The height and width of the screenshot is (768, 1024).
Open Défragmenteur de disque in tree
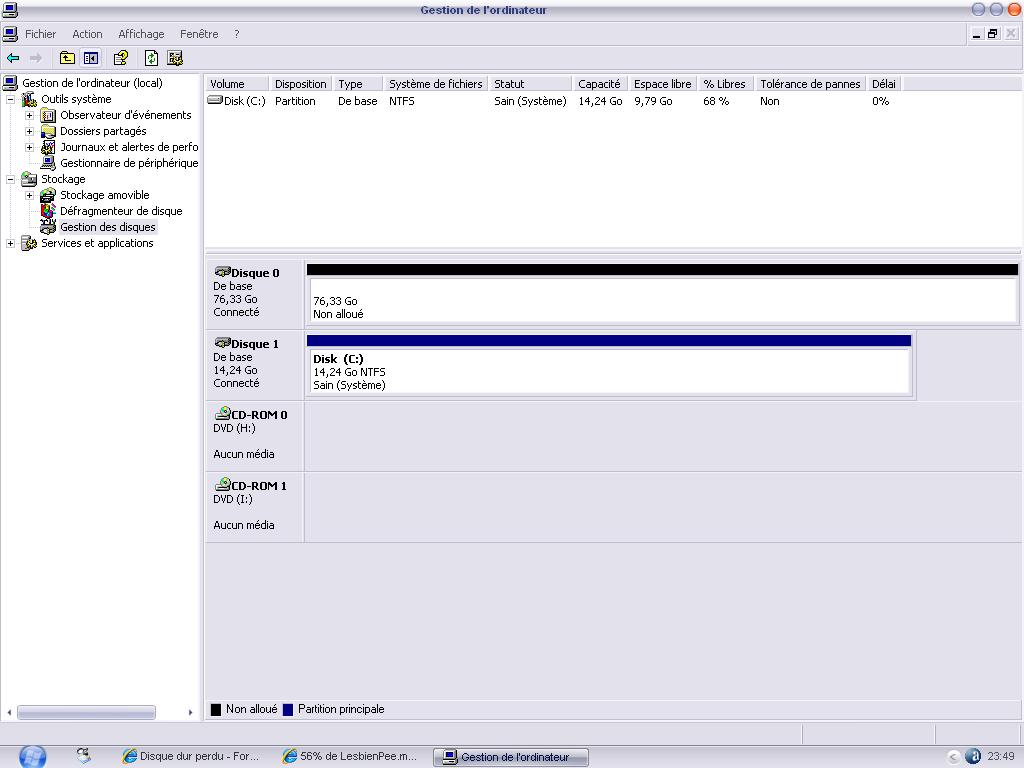click(120, 211)
